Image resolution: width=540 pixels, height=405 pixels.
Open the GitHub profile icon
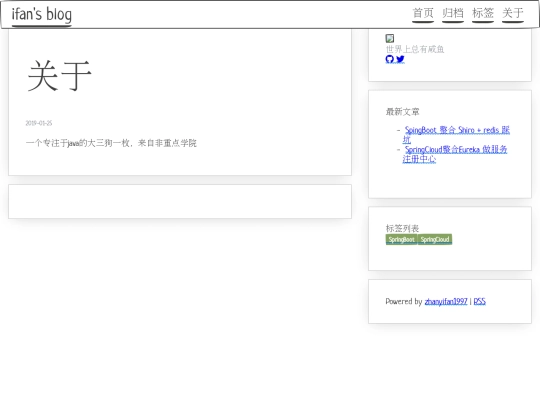[x=390, y=59]
